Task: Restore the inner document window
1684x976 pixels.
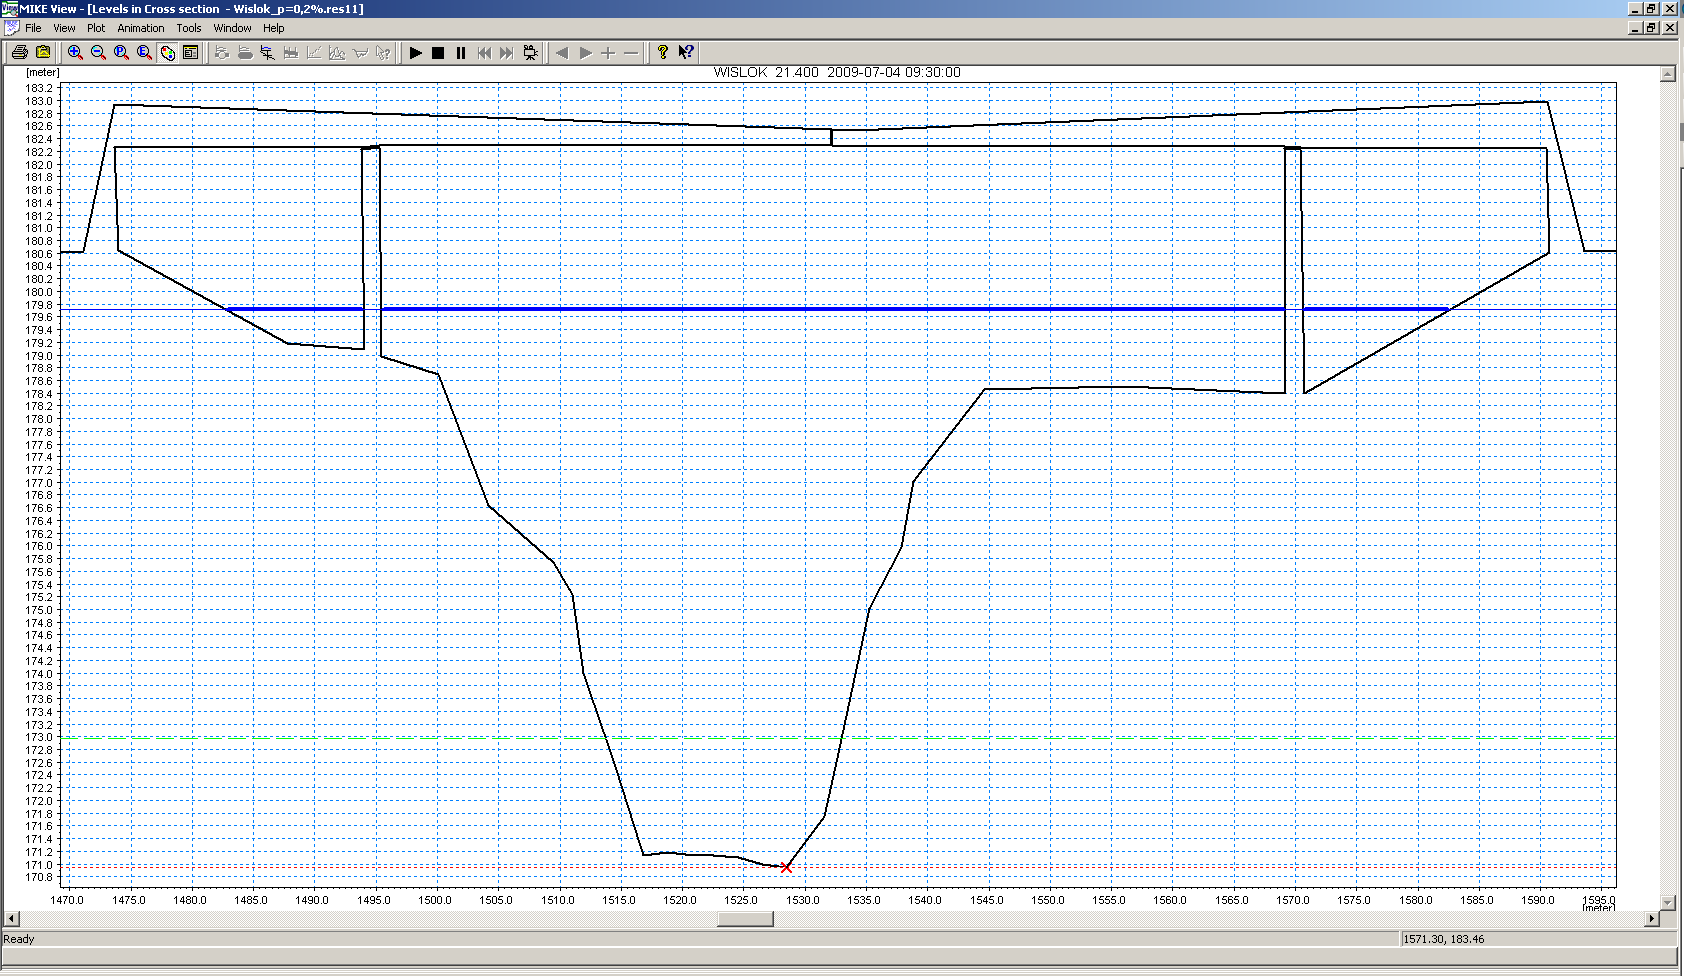Action: tap(1652, 28)
